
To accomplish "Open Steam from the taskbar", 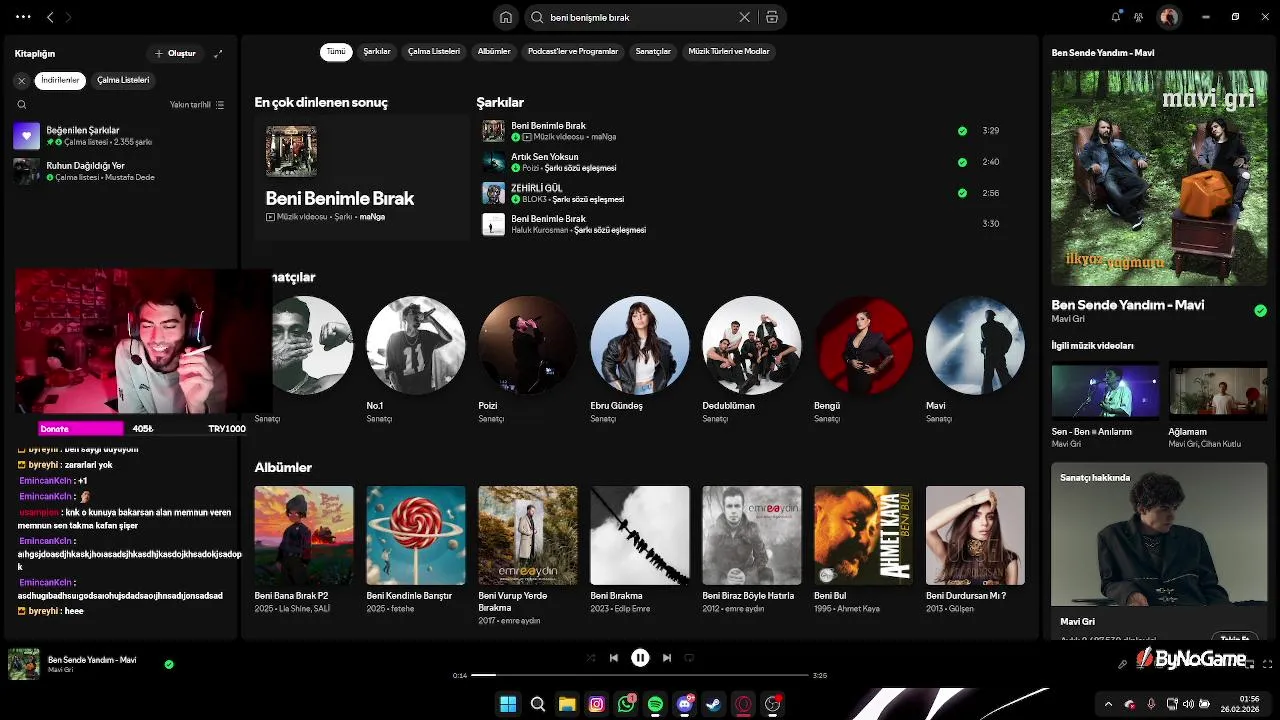I will pos(714,704).
